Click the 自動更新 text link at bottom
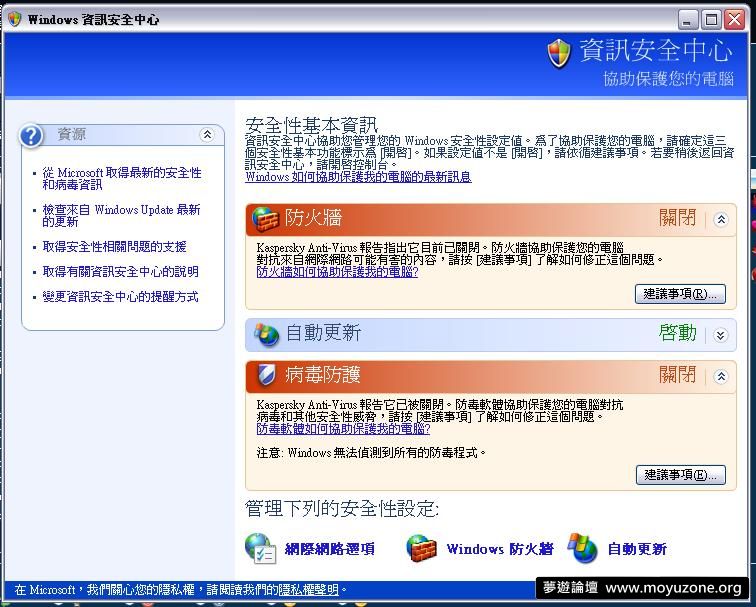 click(637, 549)
